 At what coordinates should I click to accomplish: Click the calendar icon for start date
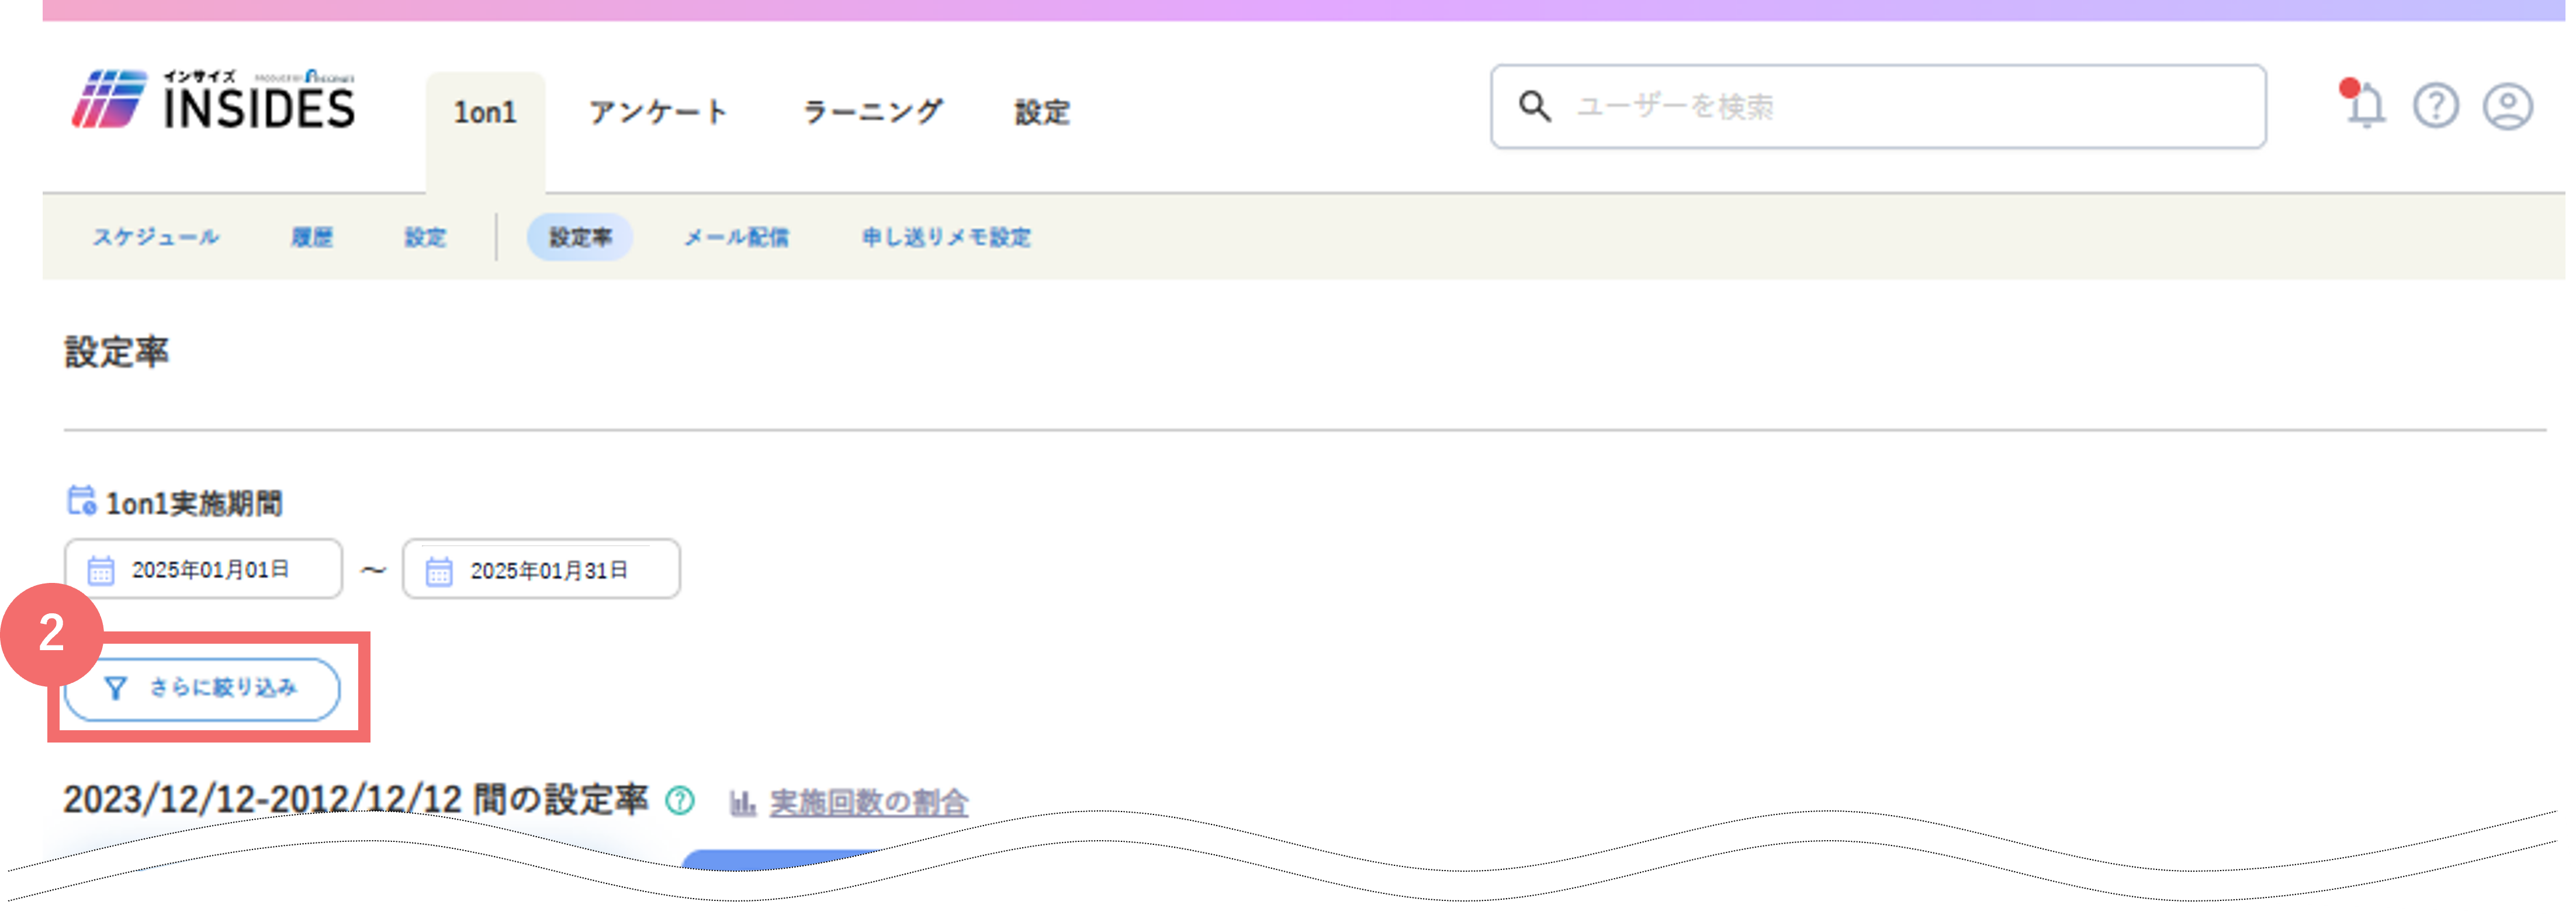pyautogui.click(x=101, y=570)
